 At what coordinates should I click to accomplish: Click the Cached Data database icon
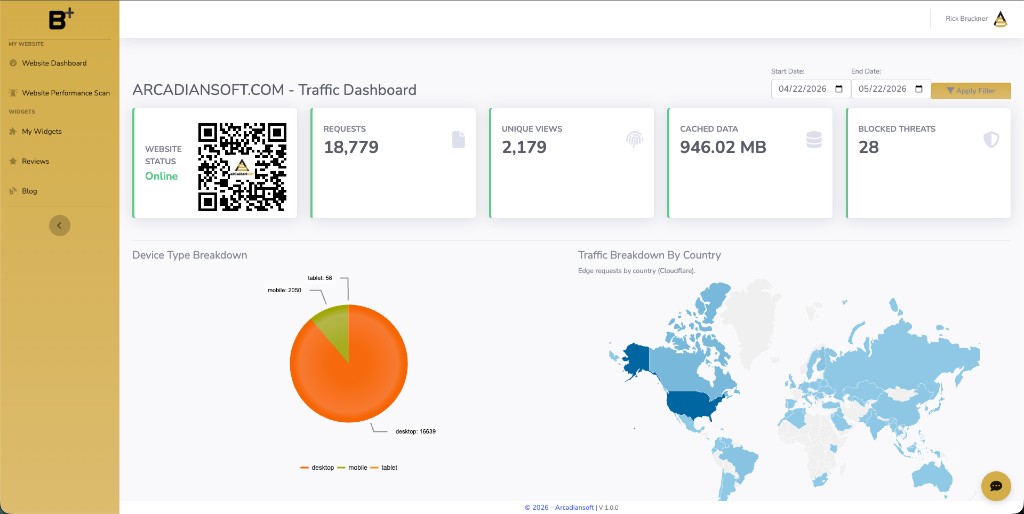pos(814,139)
